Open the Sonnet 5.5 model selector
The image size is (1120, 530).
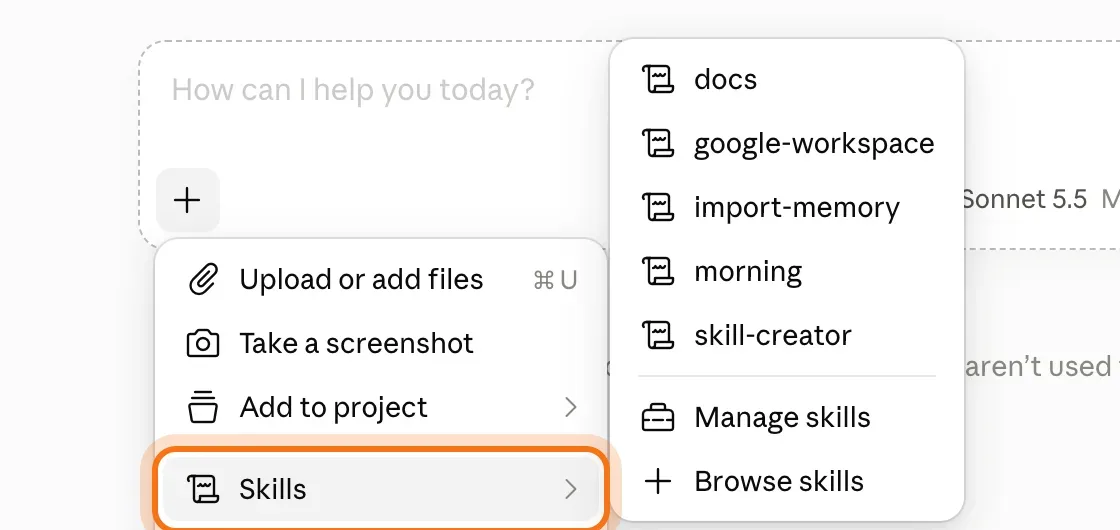(x=1024, y=199)
